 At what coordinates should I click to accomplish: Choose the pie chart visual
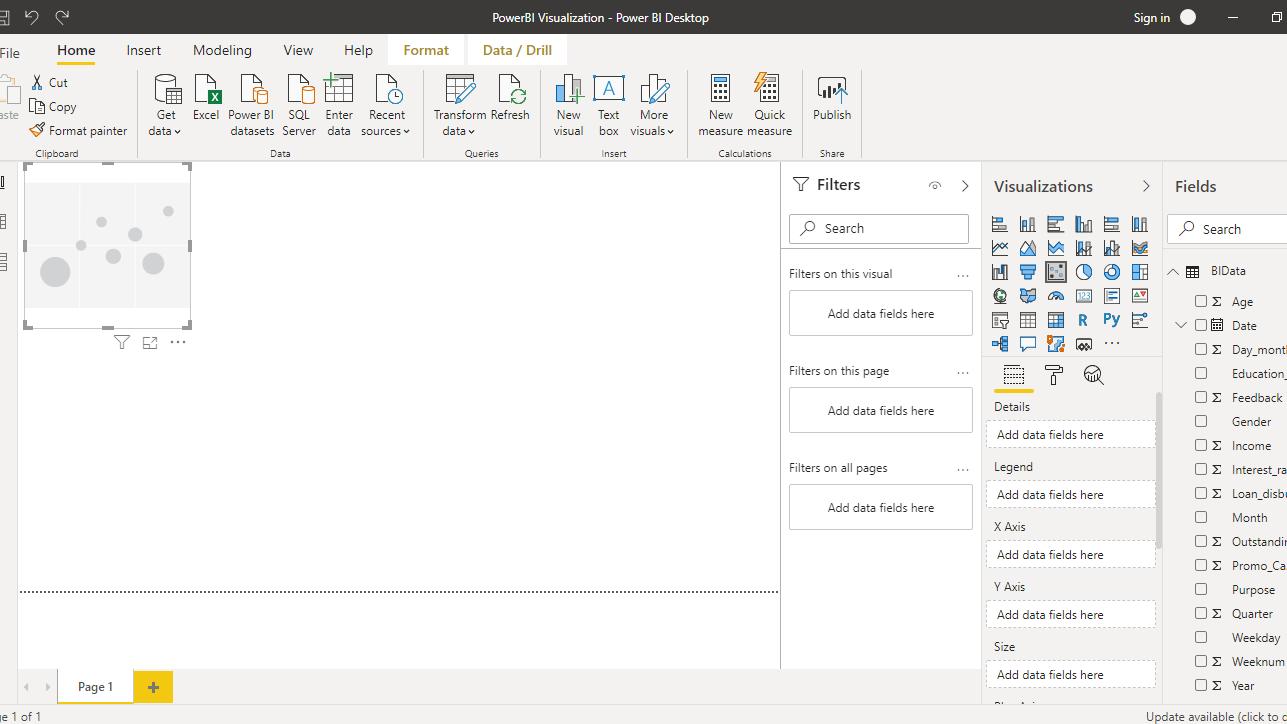tap(1084, 272)
